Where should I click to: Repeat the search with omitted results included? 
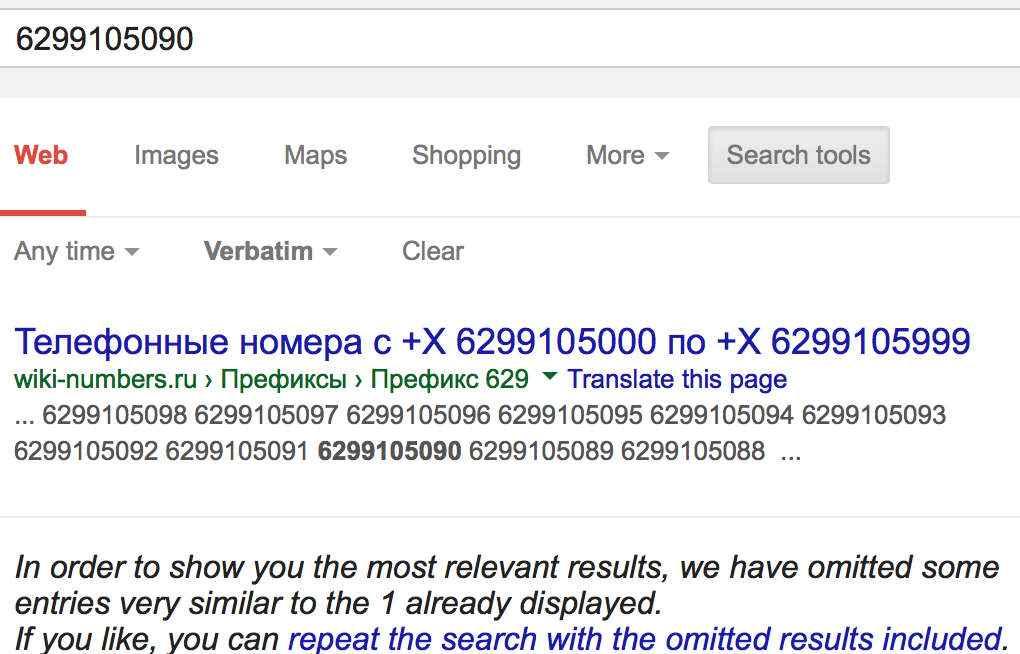645,637
